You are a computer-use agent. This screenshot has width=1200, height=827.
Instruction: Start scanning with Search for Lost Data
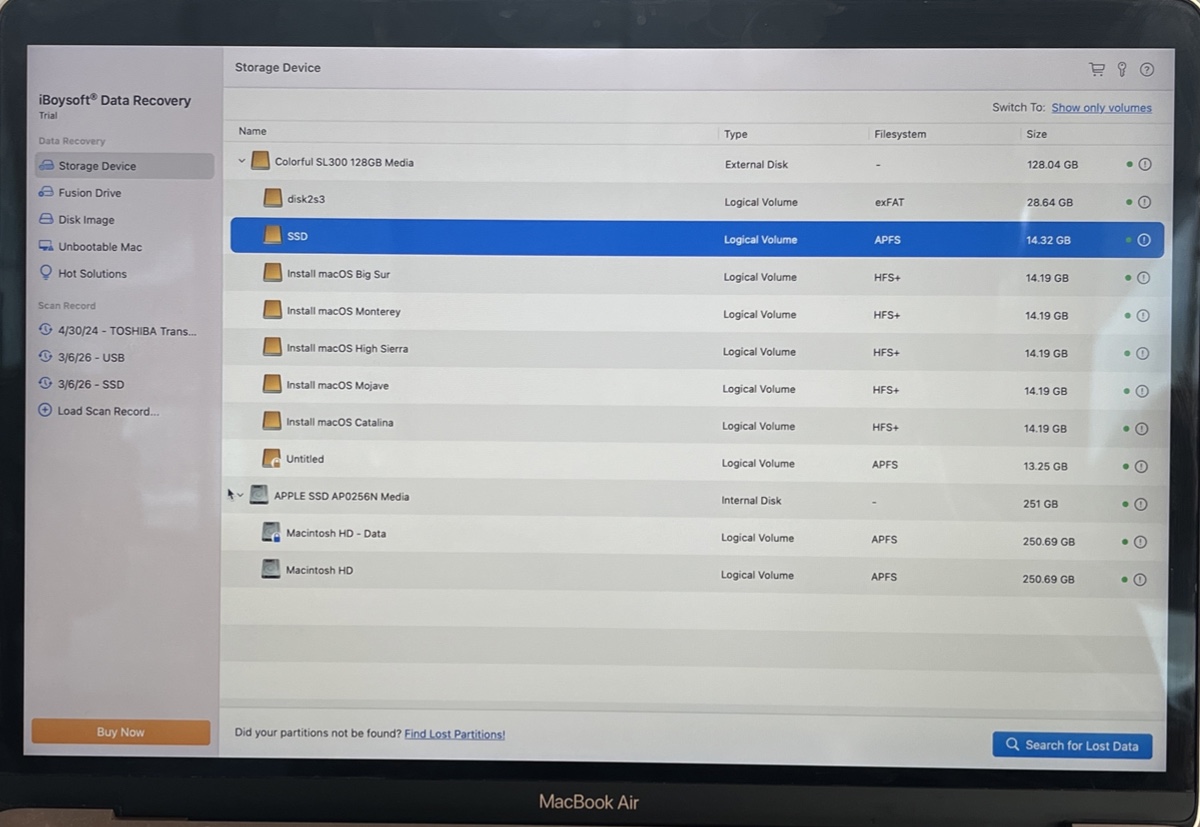click(1072, 744)
